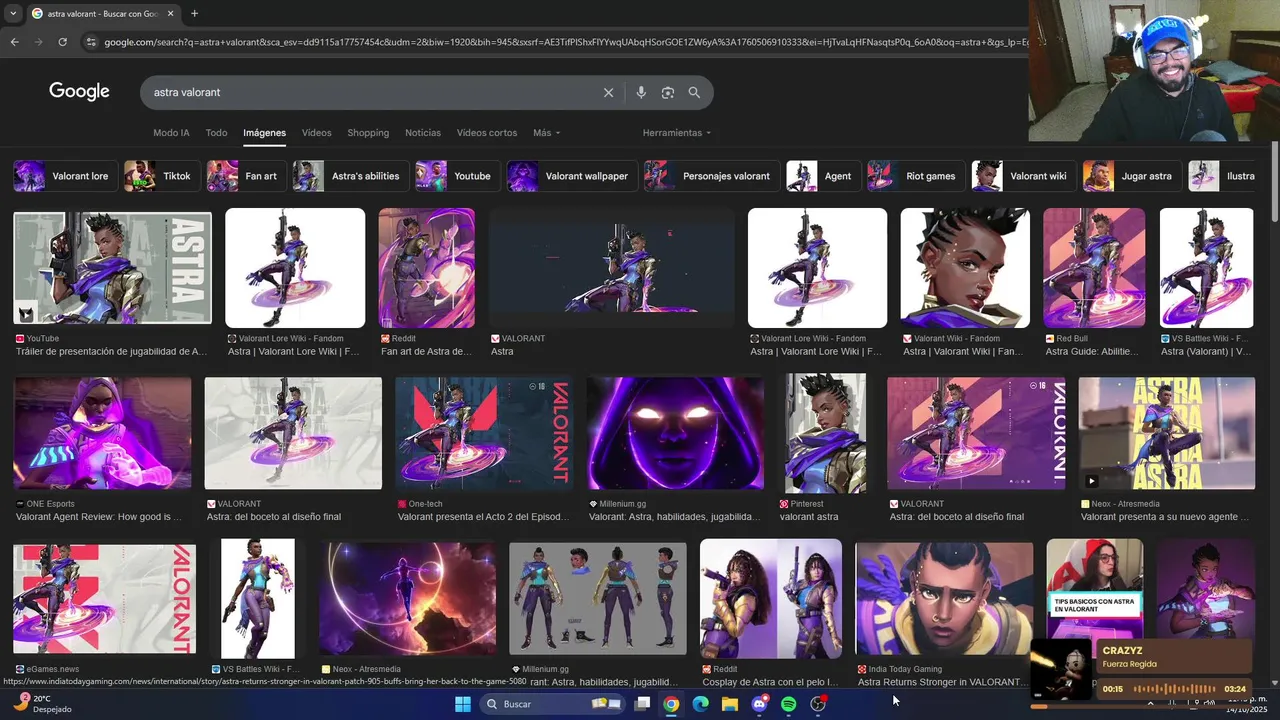Open a new browser tab
The image size is (1280, 720).
tap(194, 13)
